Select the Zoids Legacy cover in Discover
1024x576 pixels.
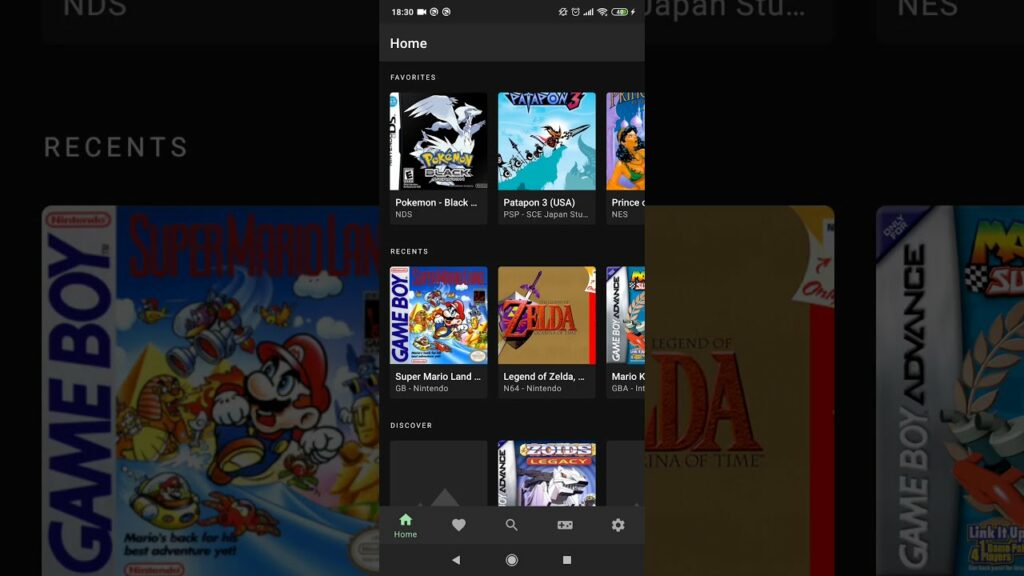pyautogui.click(x=546, y=473)
